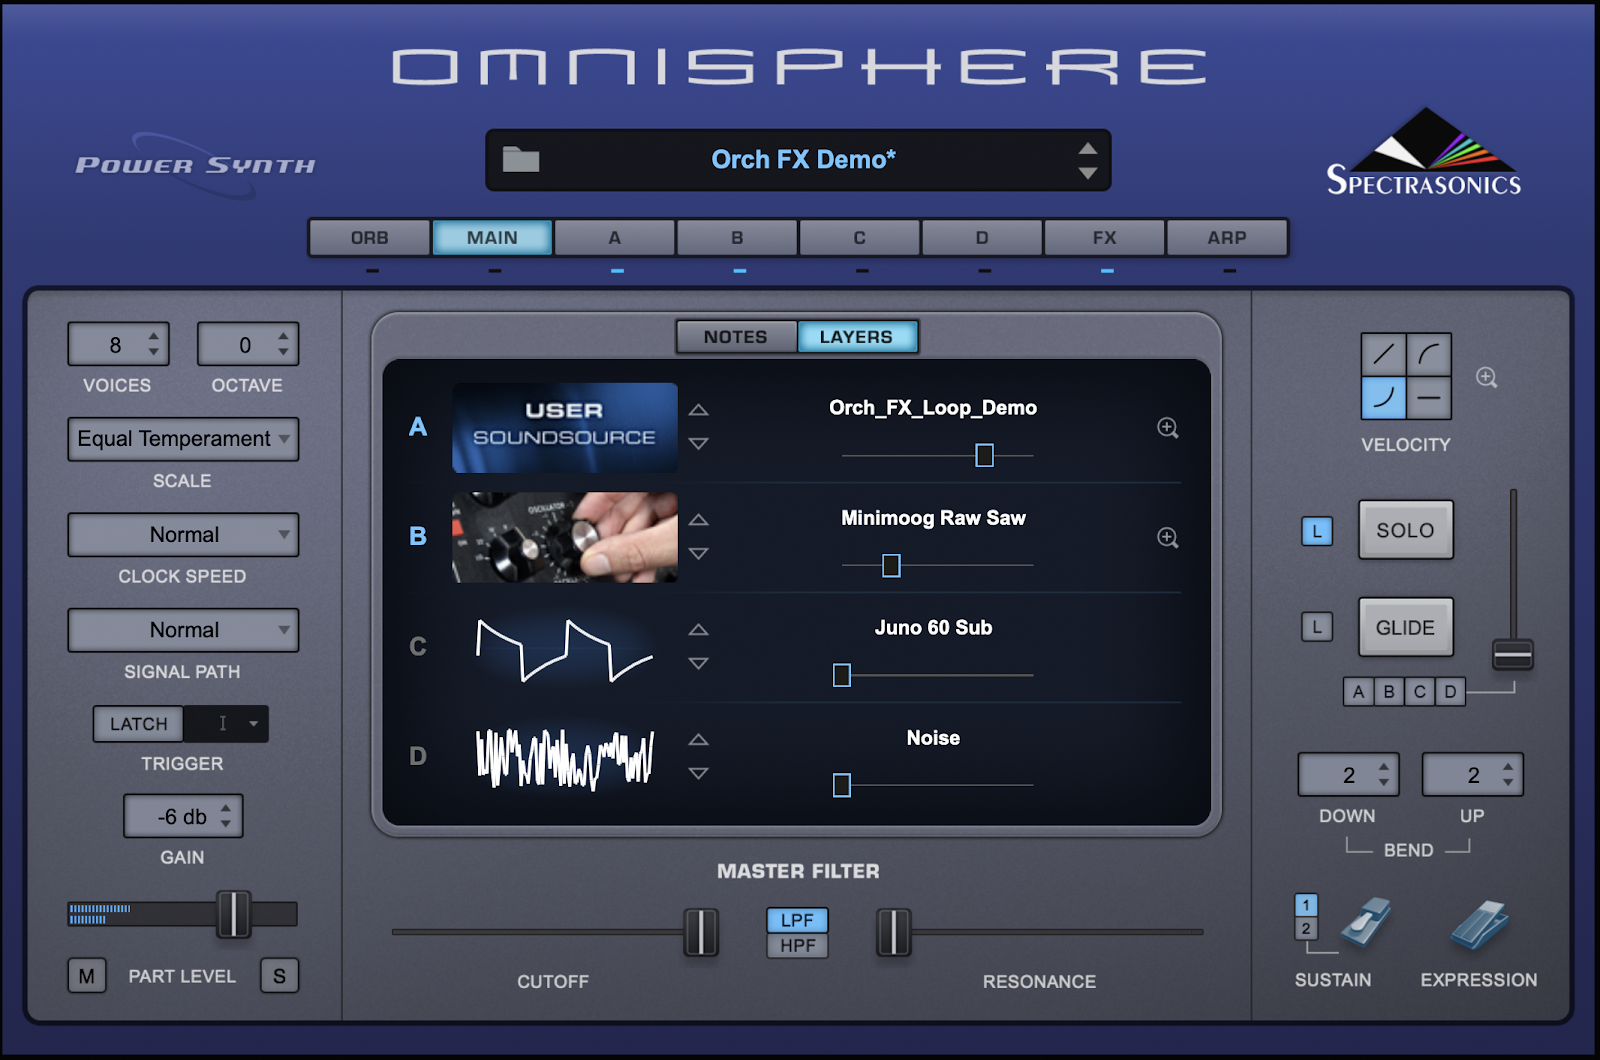
Task: Open layer C tab
Action: coord(860,238)
